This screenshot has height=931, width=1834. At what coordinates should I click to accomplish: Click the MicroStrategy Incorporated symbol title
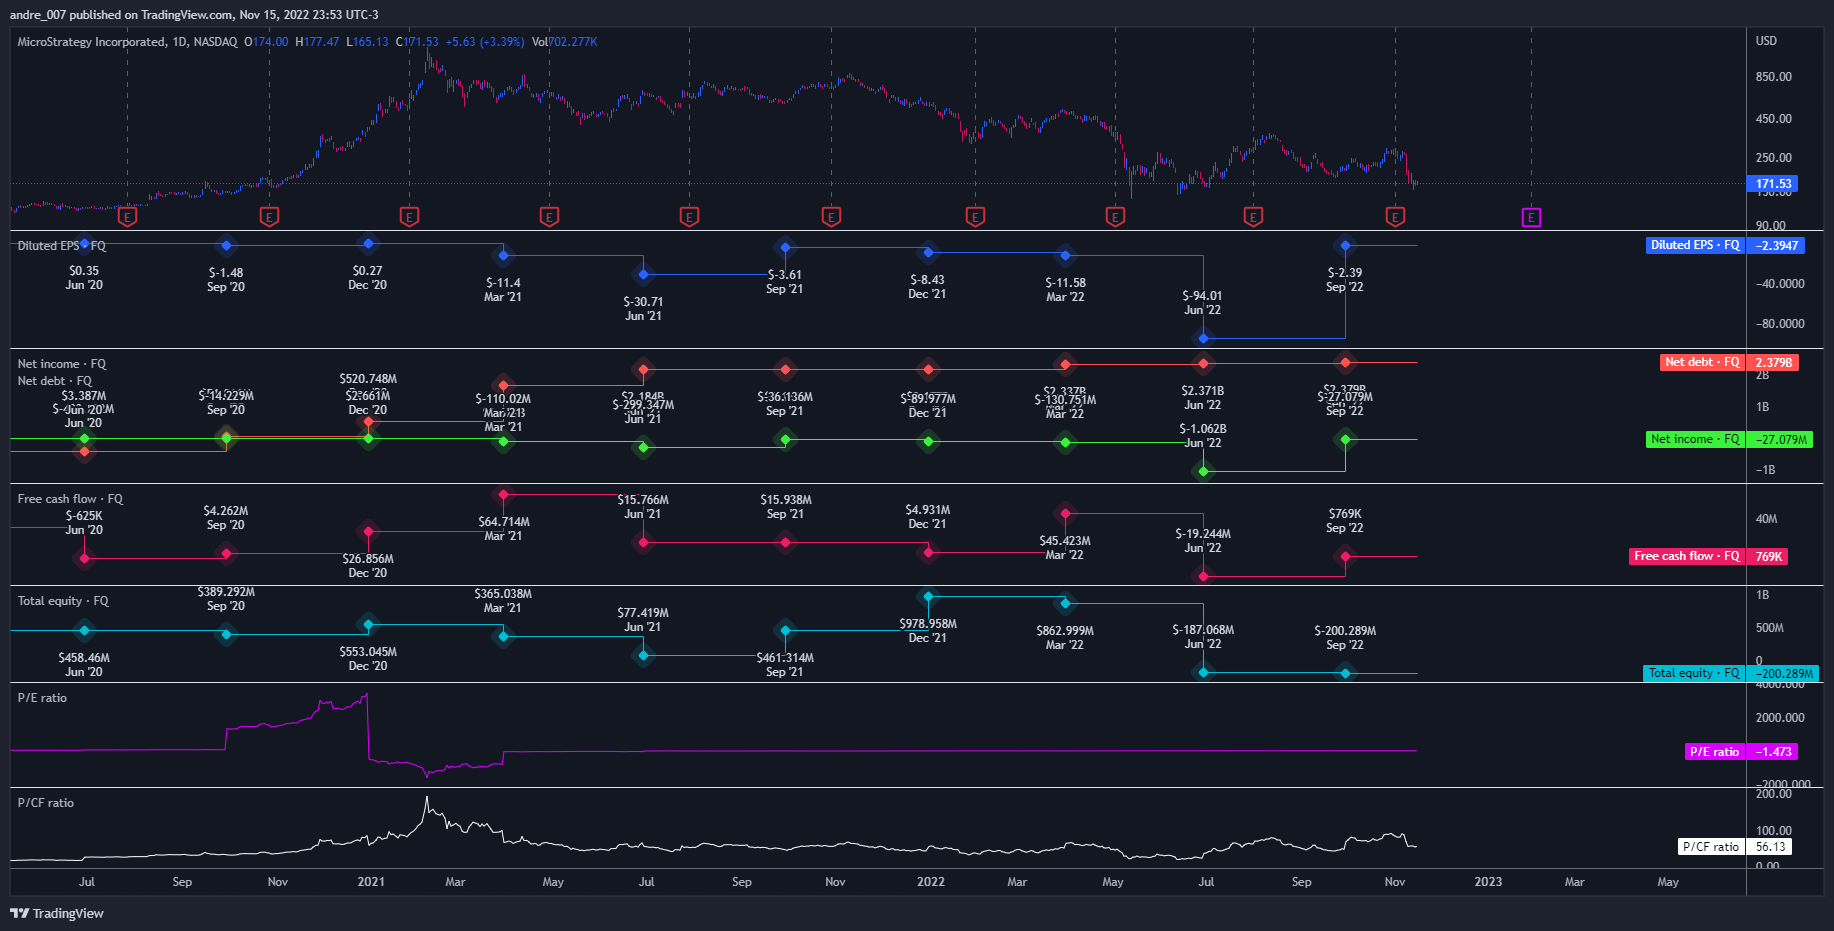tap(91, 42)
